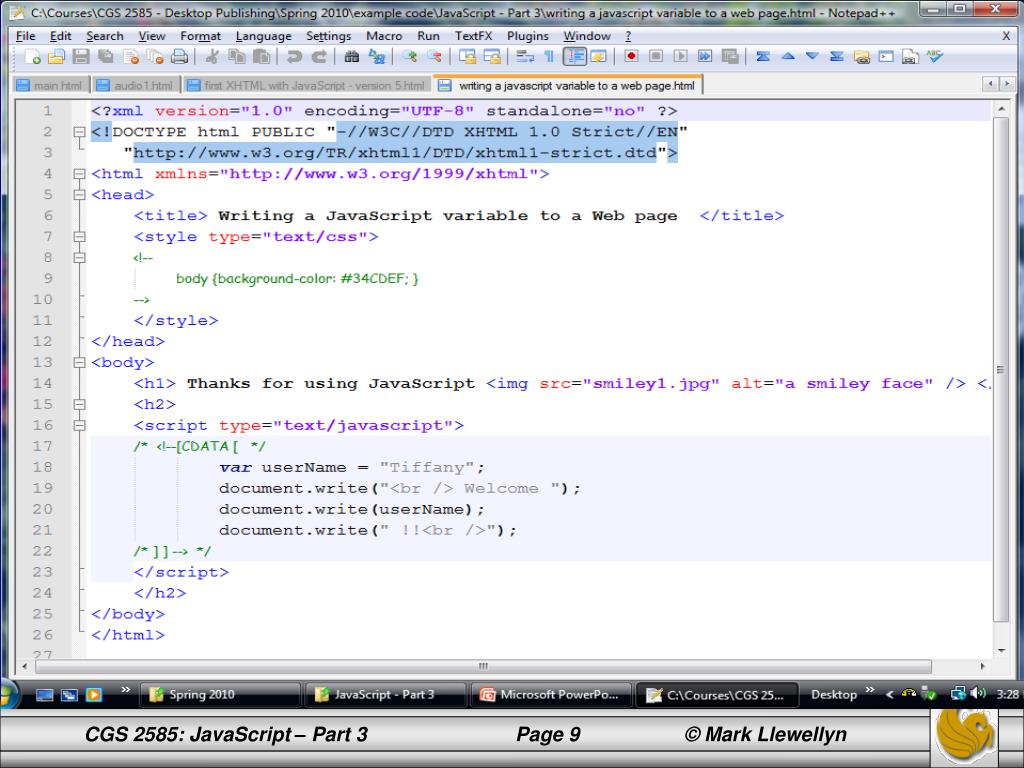Click the Stop macro recording icon
Viewport: 1024px width, 768px height.
[656, 57]
